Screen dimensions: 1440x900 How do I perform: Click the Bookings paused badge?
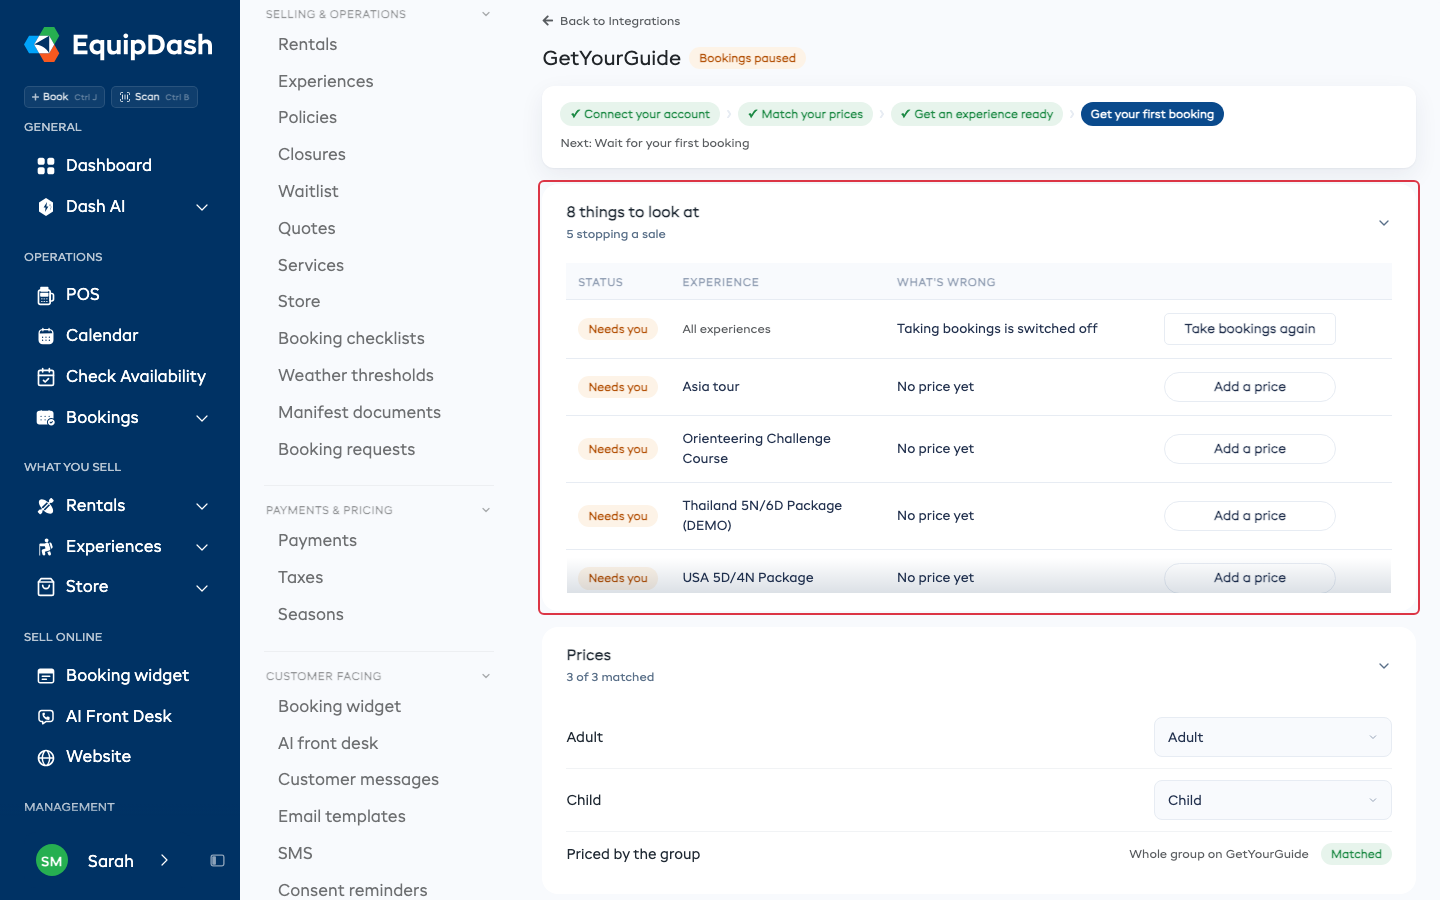point(747,58)
